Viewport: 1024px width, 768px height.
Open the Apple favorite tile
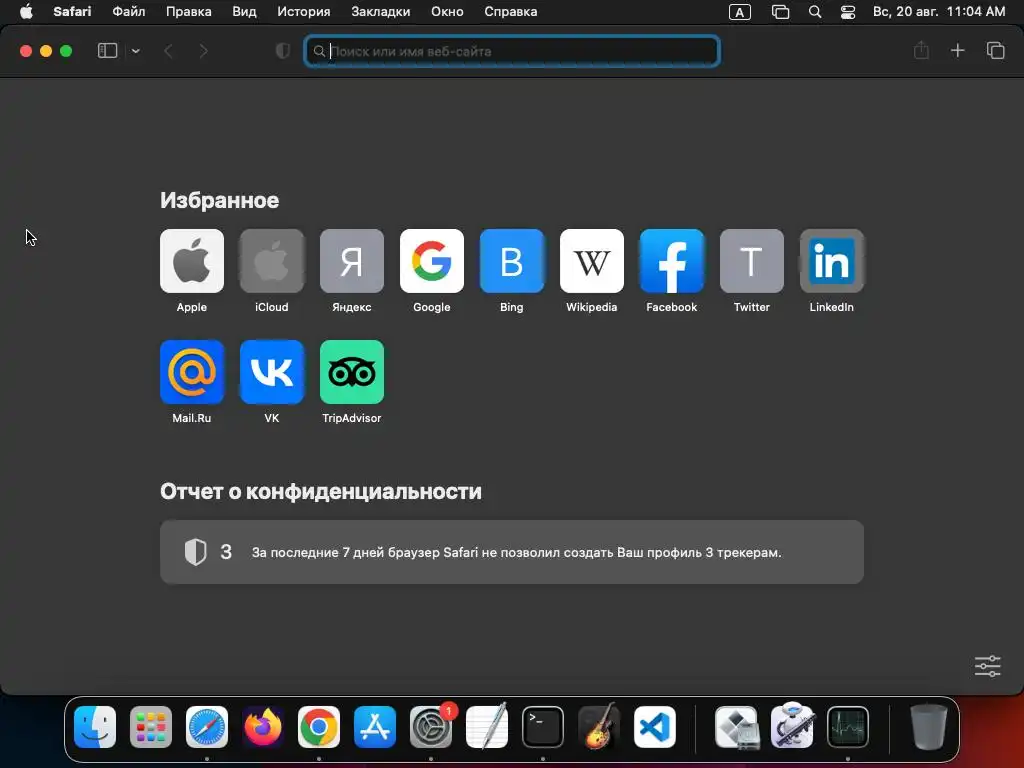click(191, 261)
